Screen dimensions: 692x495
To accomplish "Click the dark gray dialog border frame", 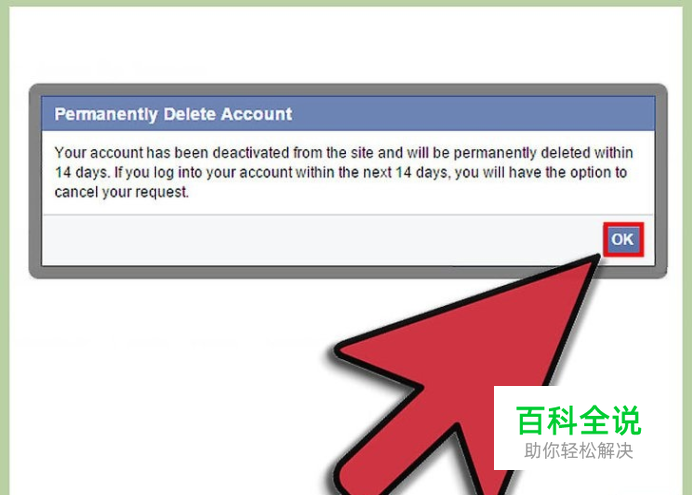I will [x=348, y=272].
